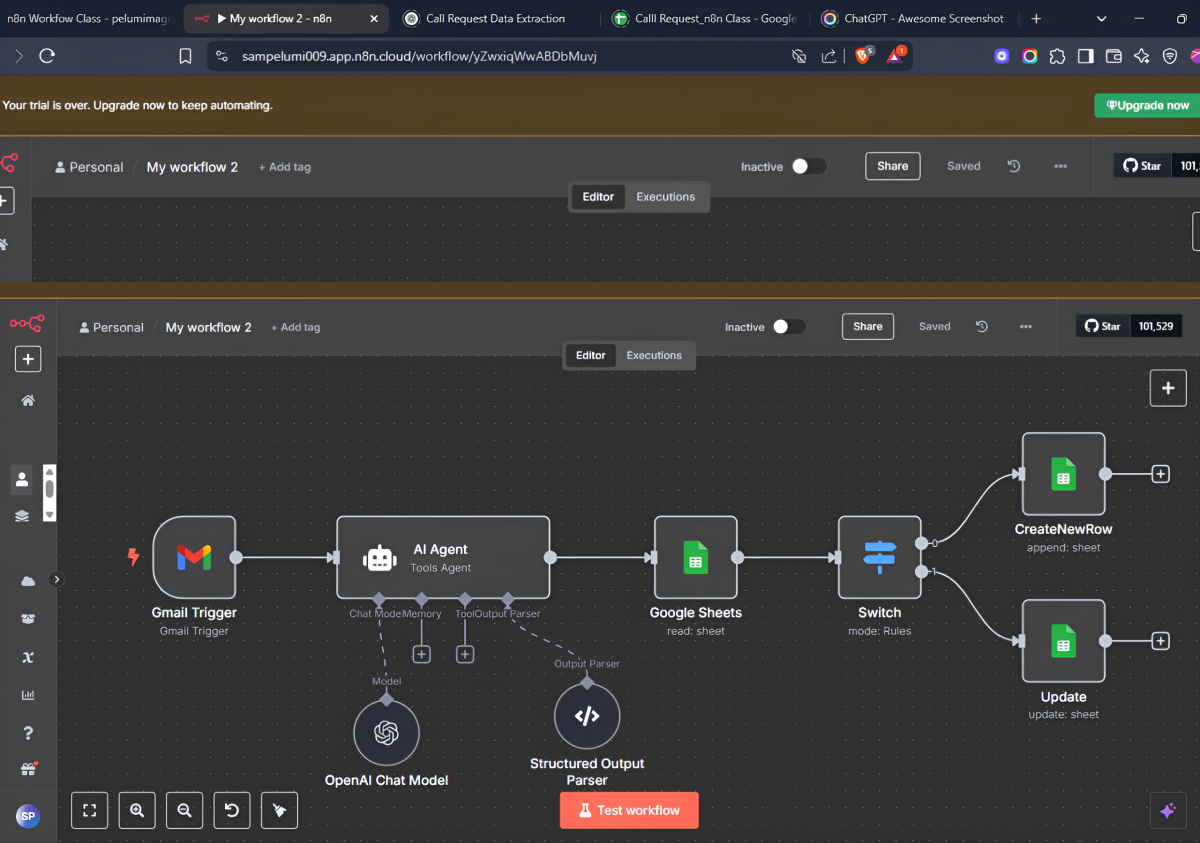Click the Share button in the lower header
The image size is (1200, 843).
click(x=868, y=326)
